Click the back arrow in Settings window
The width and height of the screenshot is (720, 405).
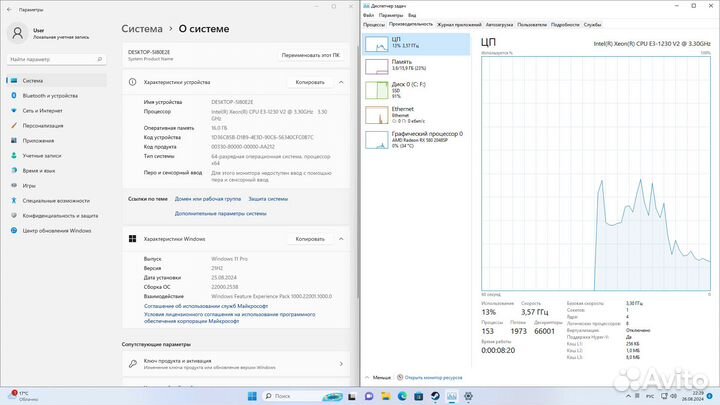[10, 9]
